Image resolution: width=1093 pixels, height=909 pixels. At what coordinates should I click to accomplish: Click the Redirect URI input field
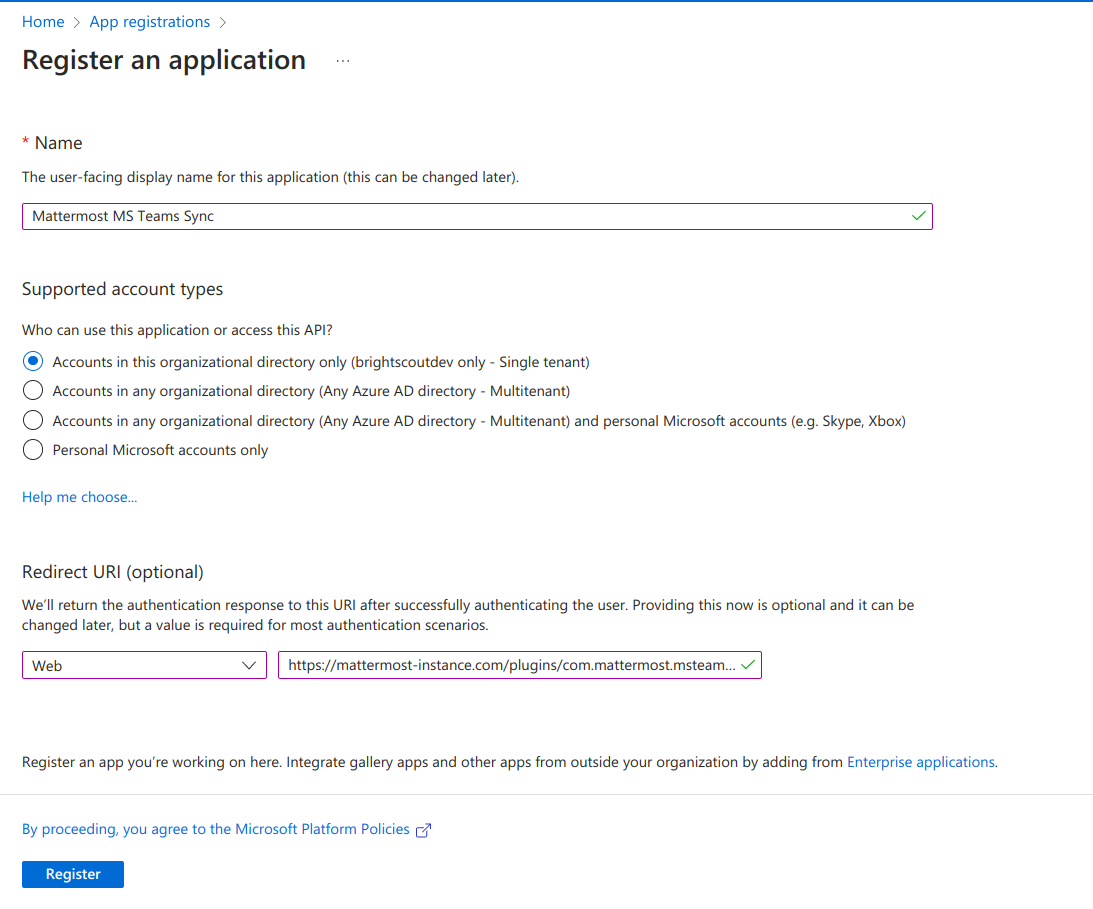[500, 664]
